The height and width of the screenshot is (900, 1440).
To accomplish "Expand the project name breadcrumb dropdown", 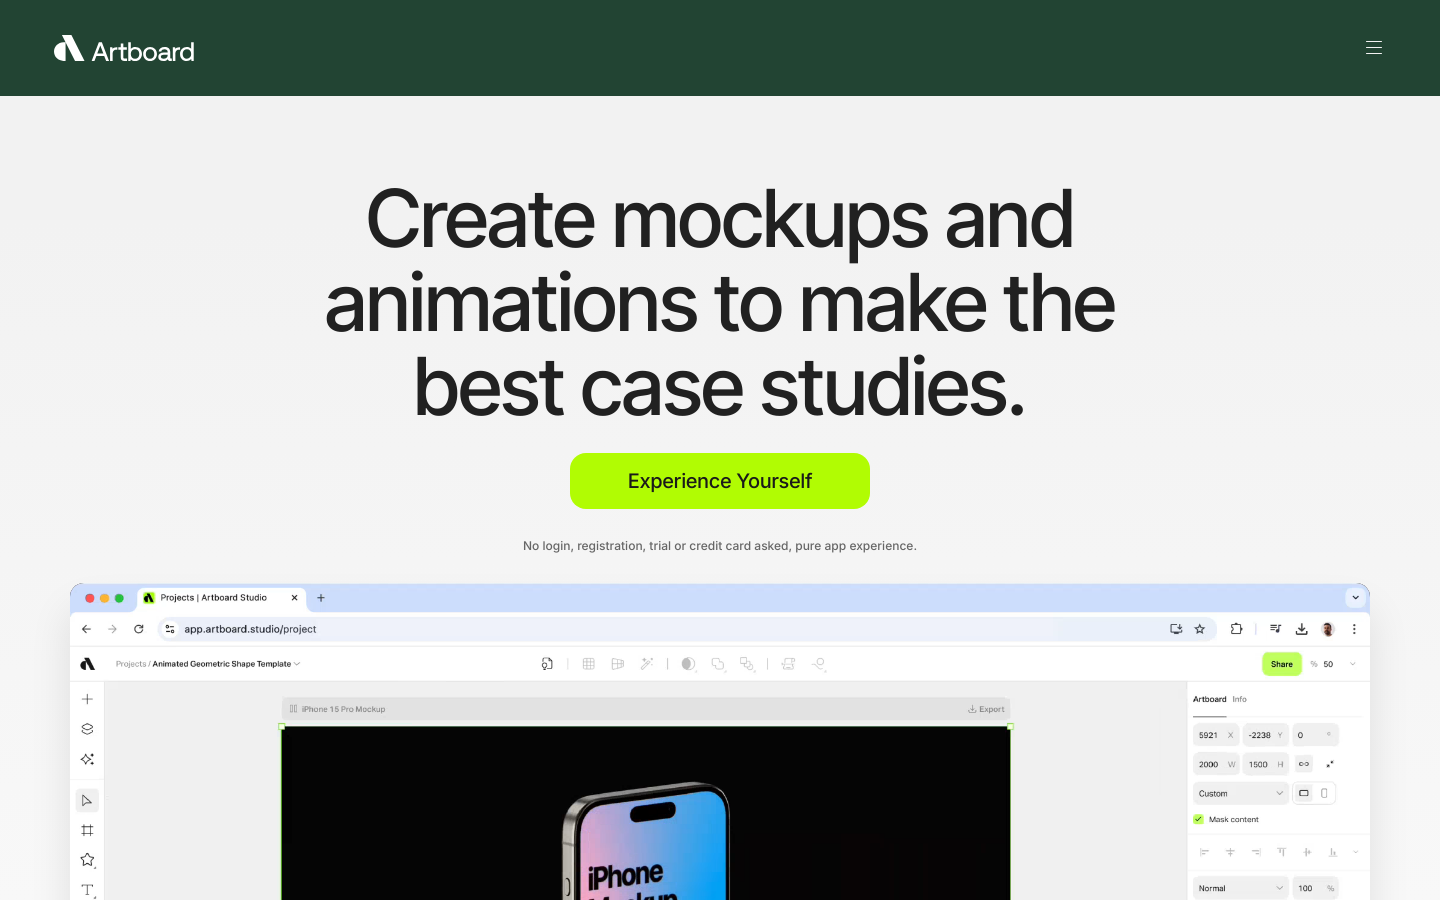I will click(297, 664).
